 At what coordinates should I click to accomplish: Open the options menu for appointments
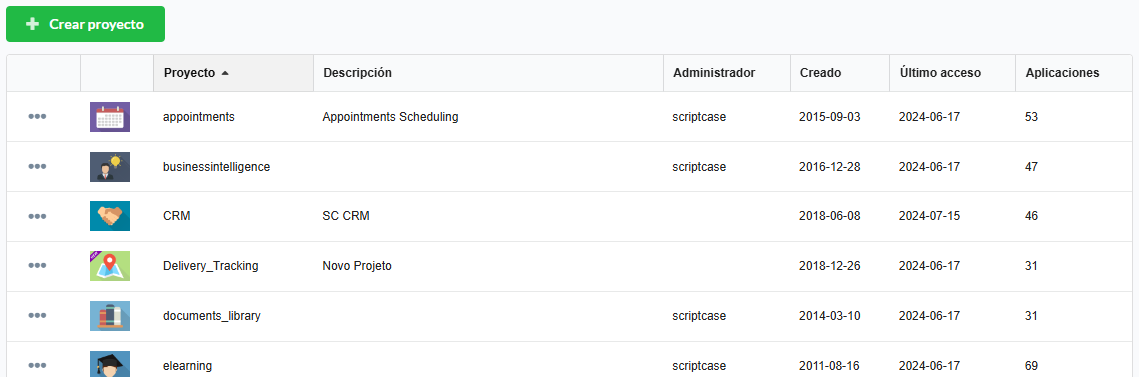click(x=37, y=117)
